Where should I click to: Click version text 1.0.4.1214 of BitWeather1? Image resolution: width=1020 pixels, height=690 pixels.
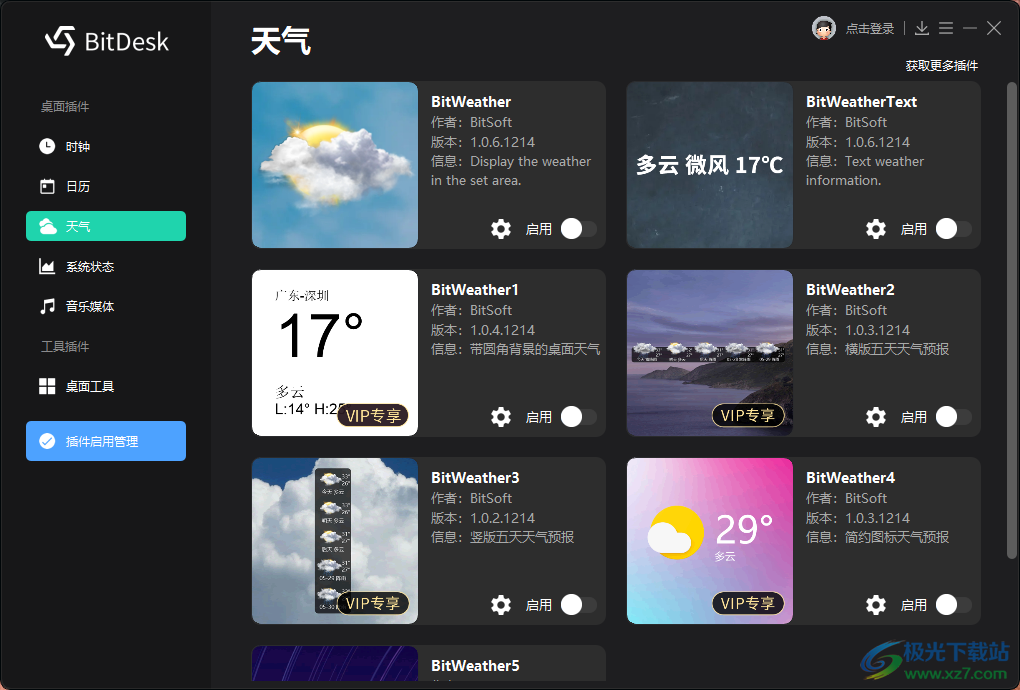point(502,330)
